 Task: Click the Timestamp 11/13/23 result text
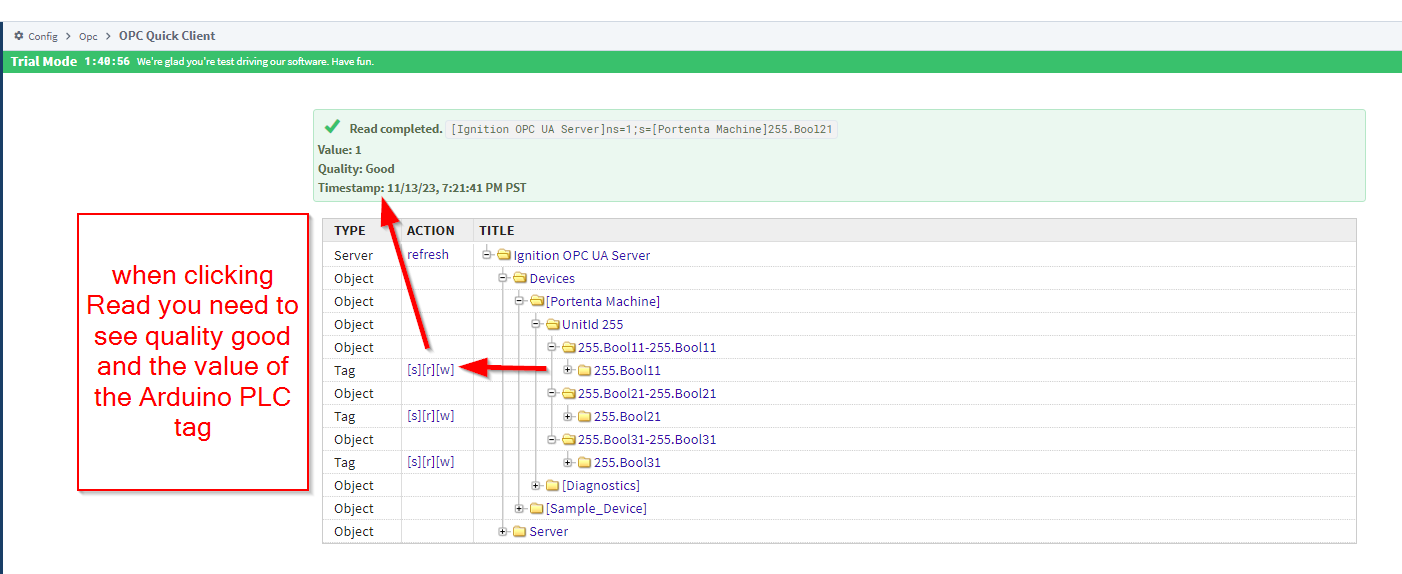click(422, 188)
